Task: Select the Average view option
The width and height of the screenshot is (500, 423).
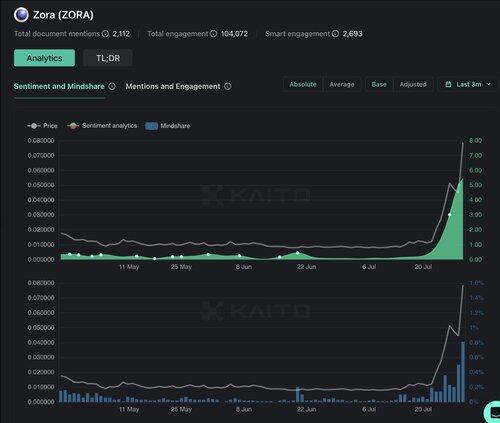Action: [x=342, y=84]
